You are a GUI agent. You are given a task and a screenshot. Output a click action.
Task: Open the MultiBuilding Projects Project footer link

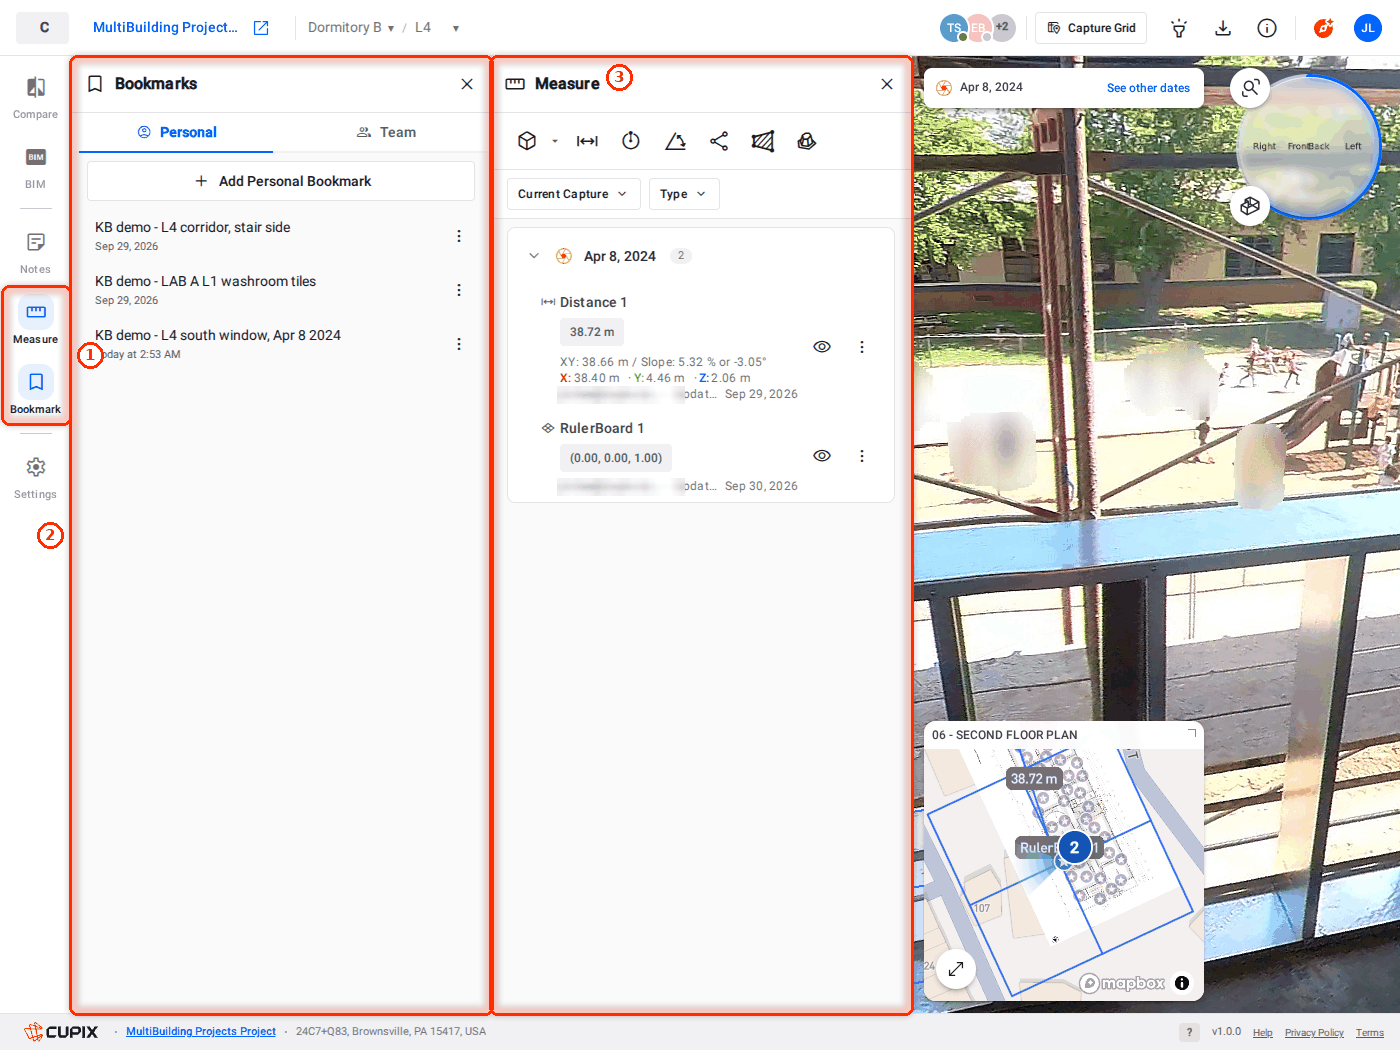[x=201, y=1032]
